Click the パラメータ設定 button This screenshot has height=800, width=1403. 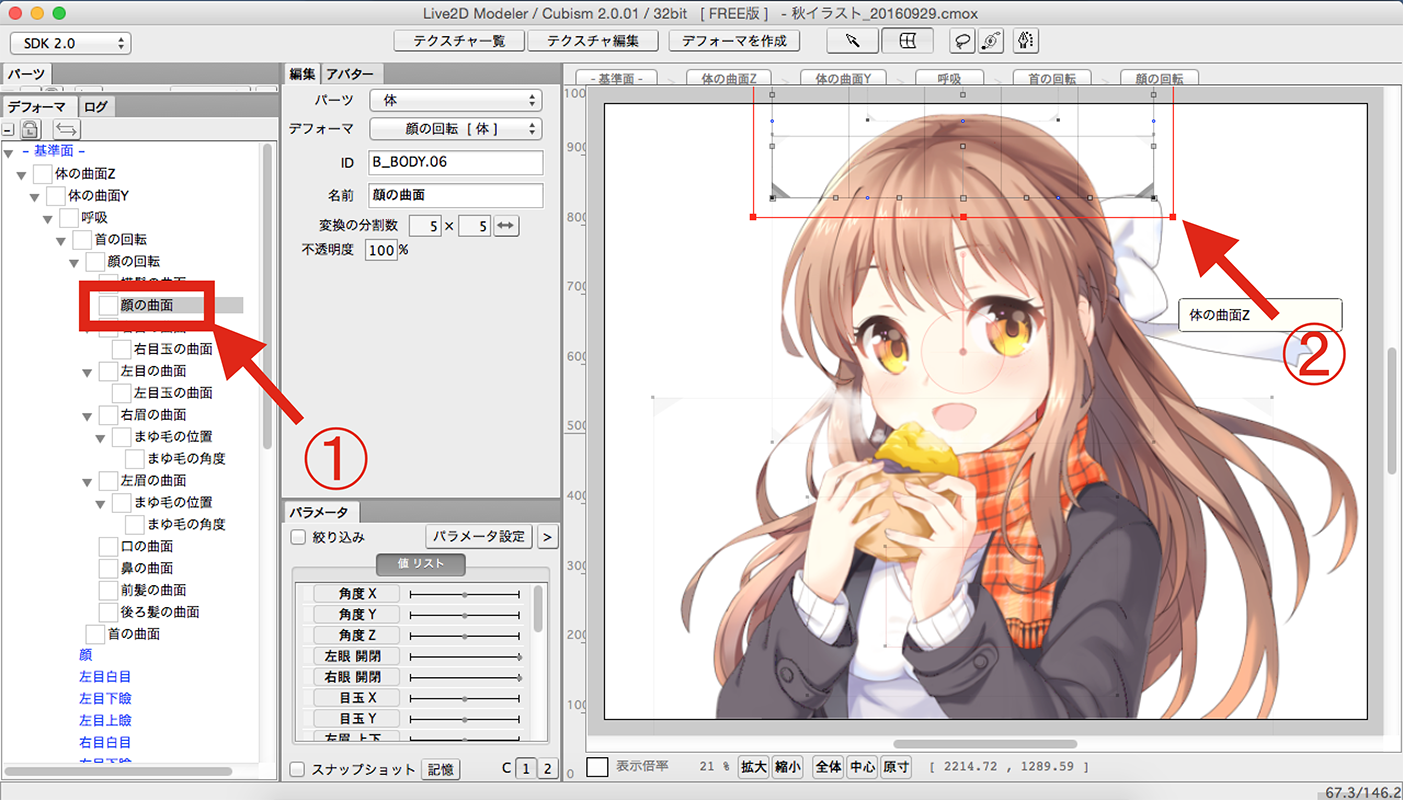479,536
